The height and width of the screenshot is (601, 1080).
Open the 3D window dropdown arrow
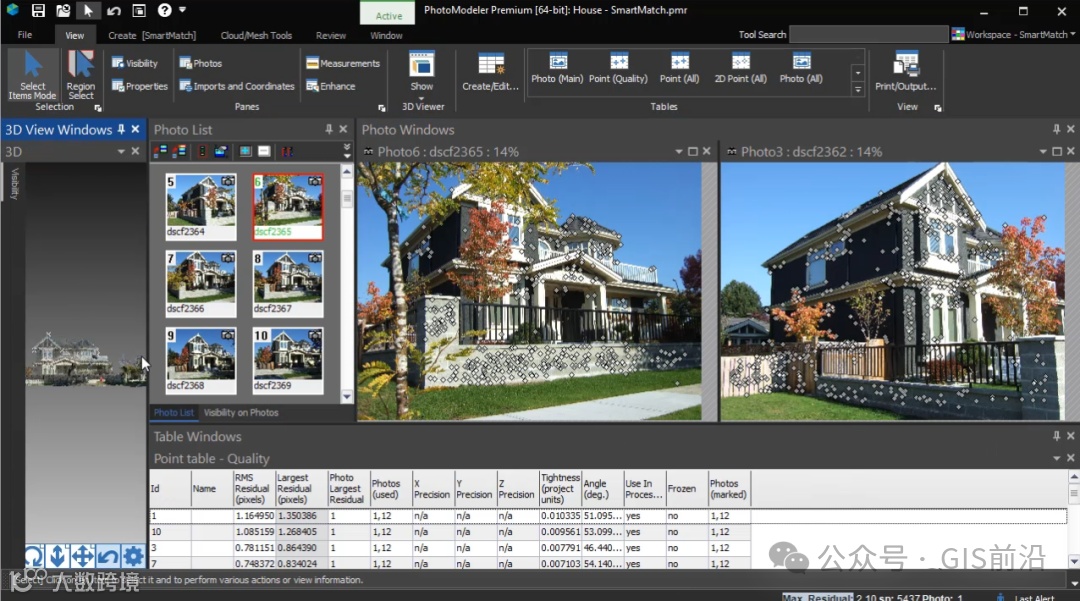(x=121, y=151)
